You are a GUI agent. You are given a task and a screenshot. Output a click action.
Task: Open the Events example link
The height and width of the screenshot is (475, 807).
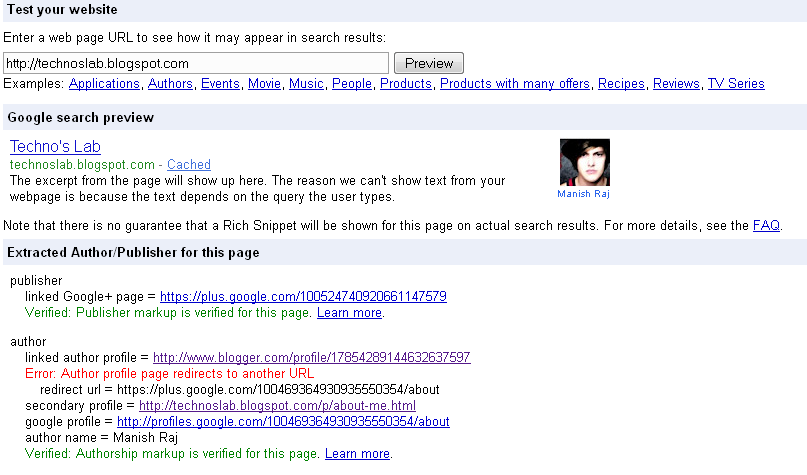click(220, 83)
